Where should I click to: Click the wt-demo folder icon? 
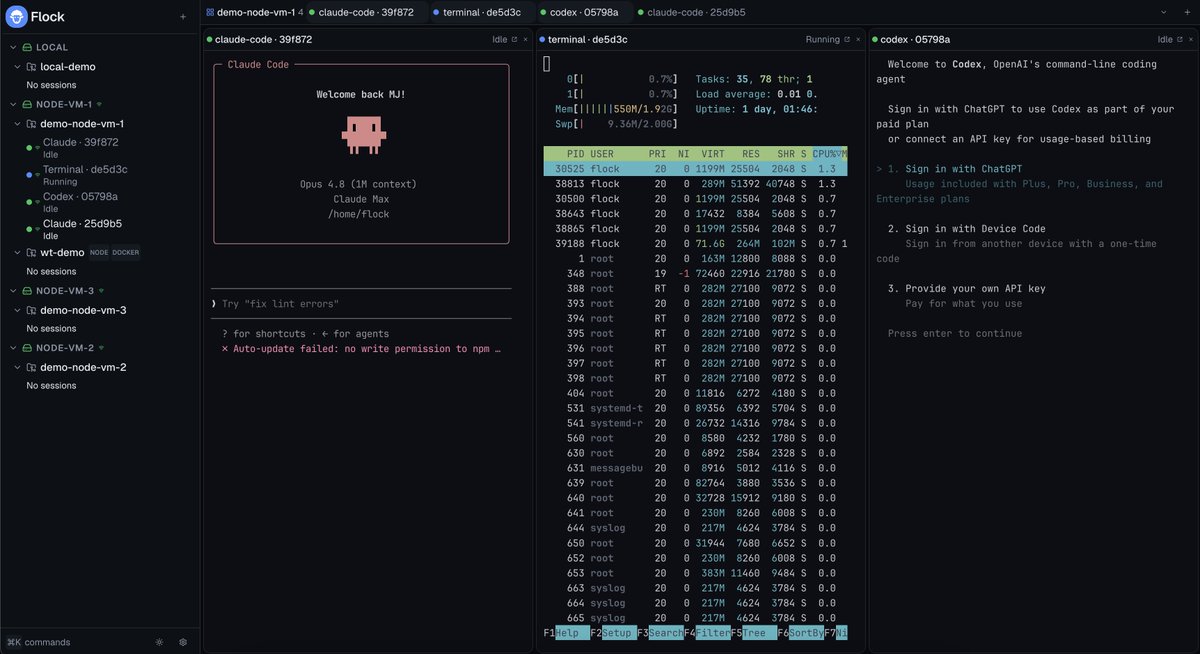tap(32, 253)
